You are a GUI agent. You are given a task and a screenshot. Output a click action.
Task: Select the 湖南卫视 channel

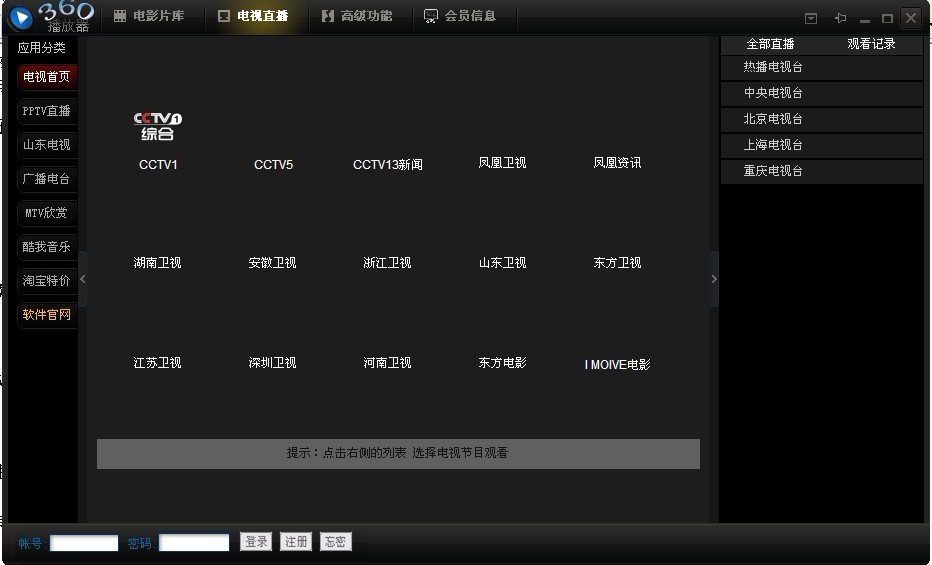(x=158, y=263)
